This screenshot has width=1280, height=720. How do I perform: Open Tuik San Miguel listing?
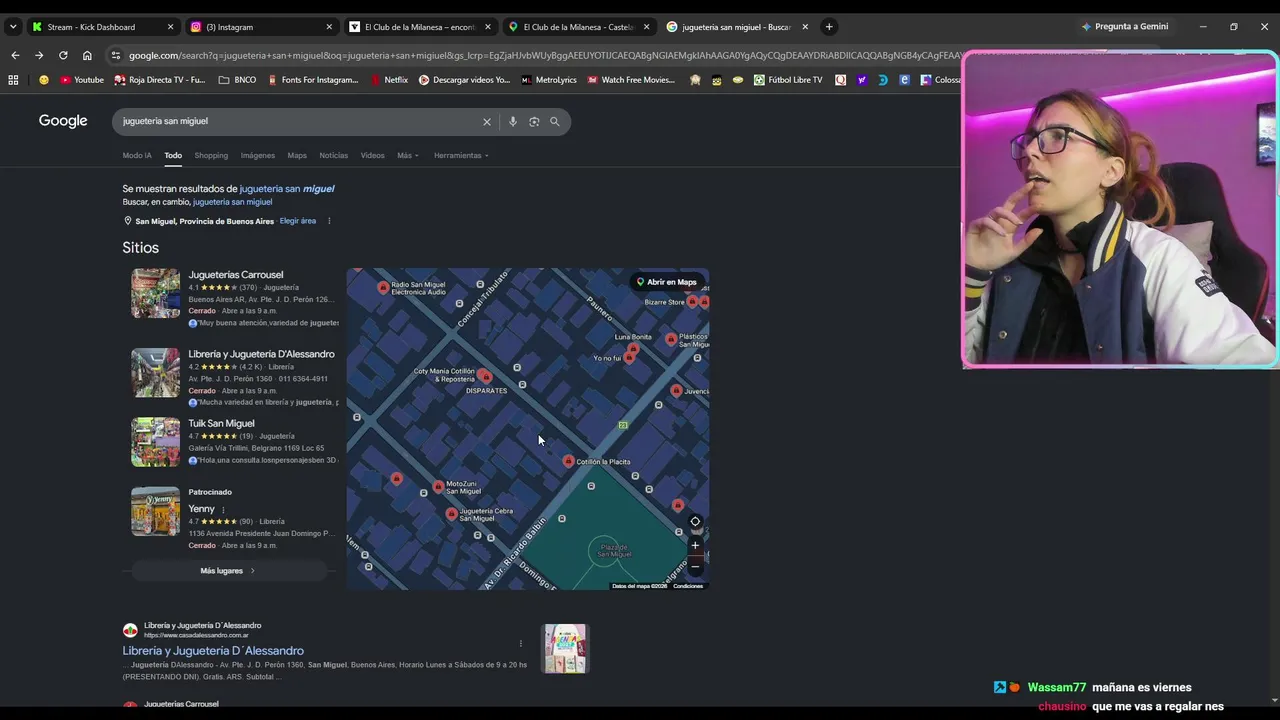(x=221, y=423)
